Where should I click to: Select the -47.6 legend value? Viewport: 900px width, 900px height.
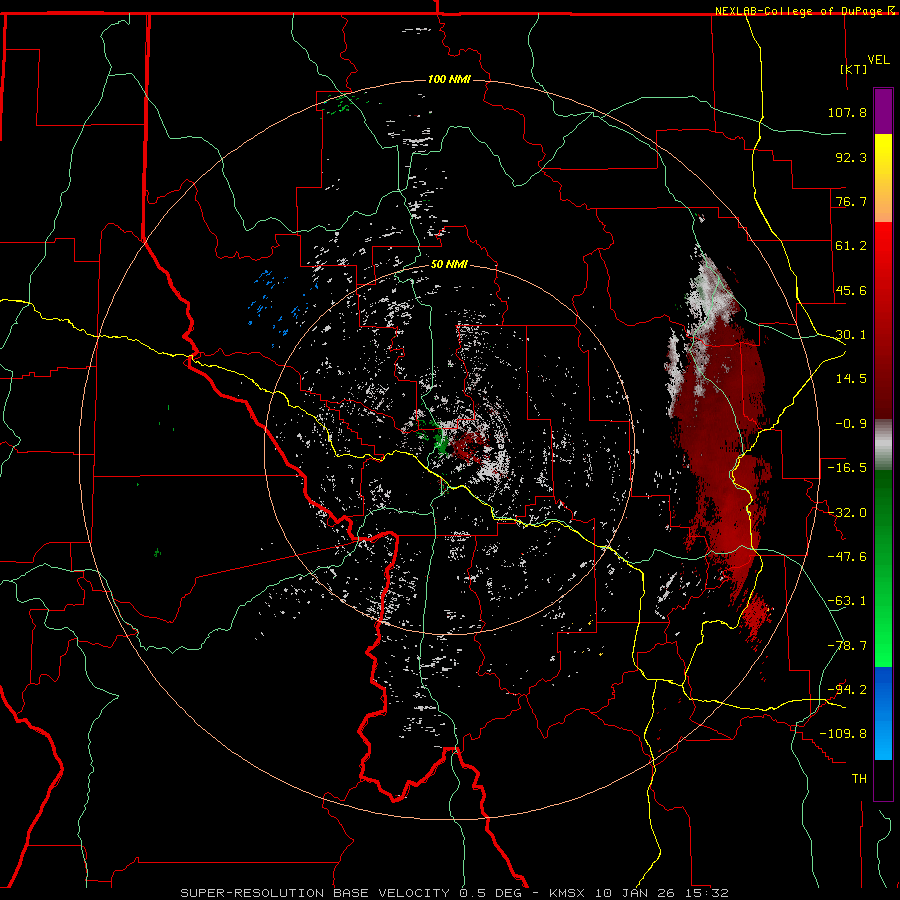point(847,557)
